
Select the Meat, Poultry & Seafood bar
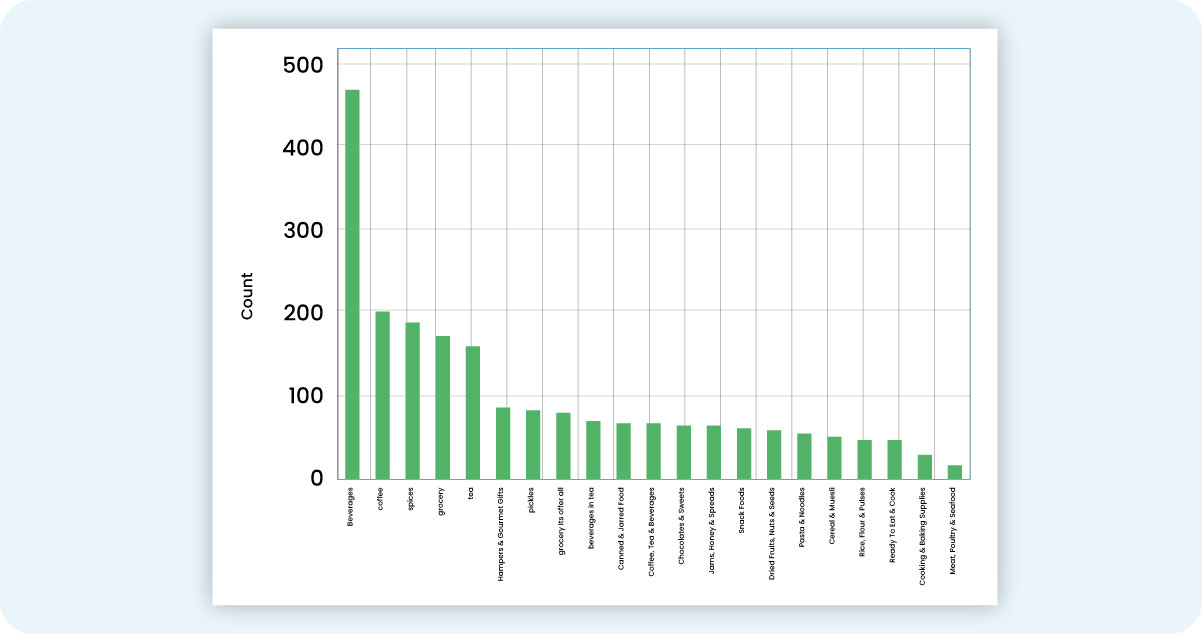pos(955,472)
